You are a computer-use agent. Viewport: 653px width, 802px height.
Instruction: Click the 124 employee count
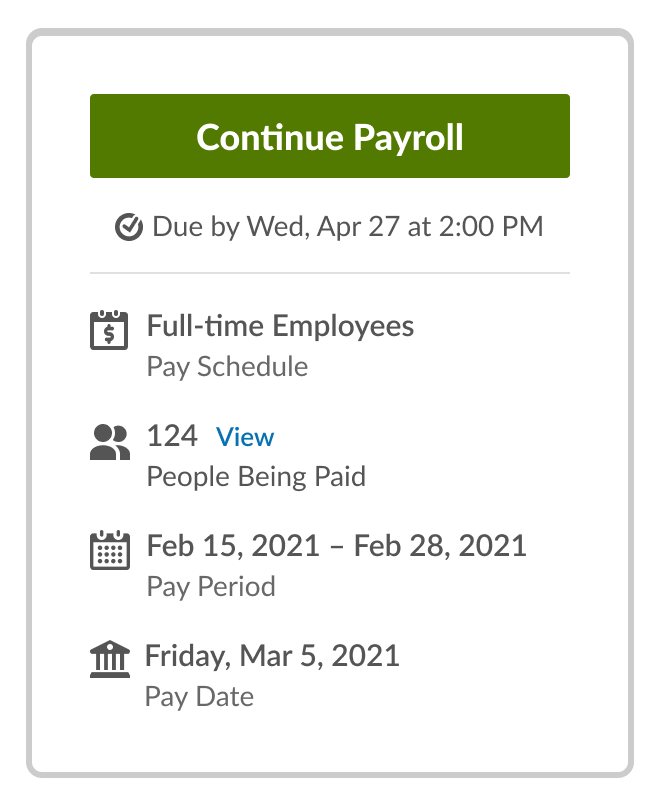coord(172,436)
